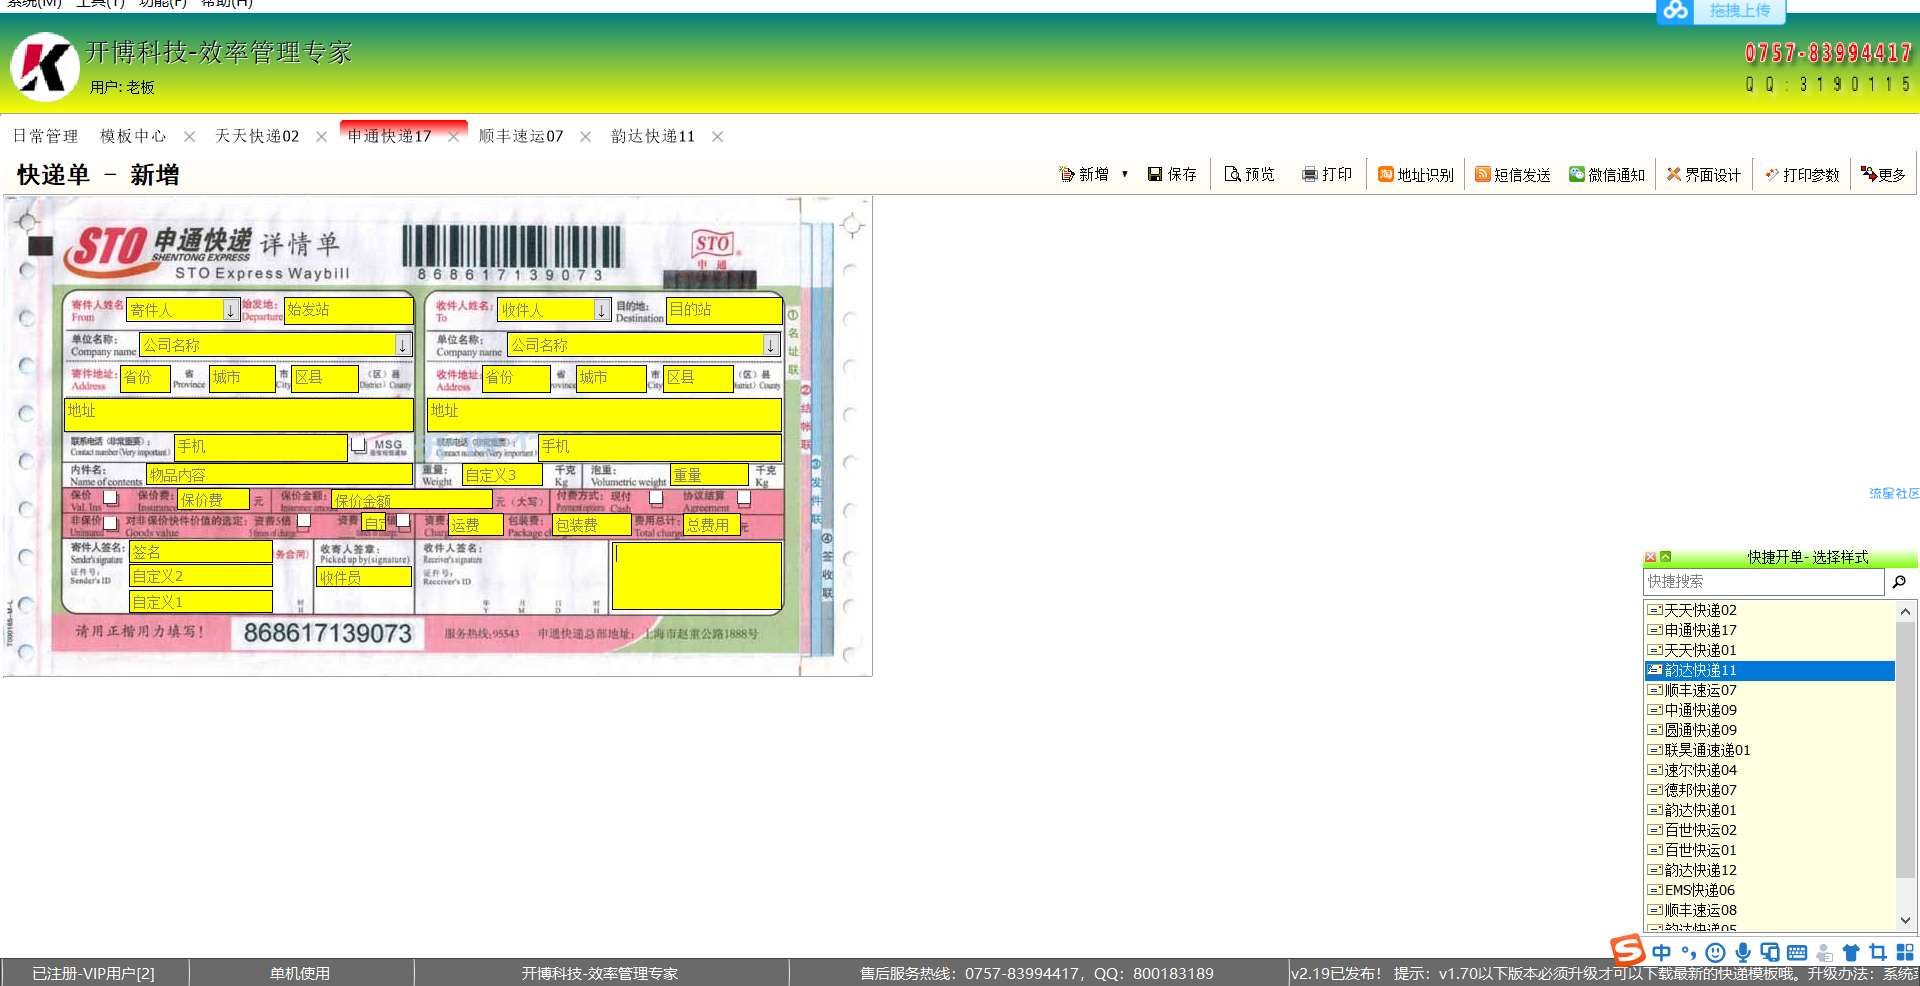Click the Sogou skin shirt icon
The width and height of the screenshot is (1920, 986).
(x=1851, y=952)
